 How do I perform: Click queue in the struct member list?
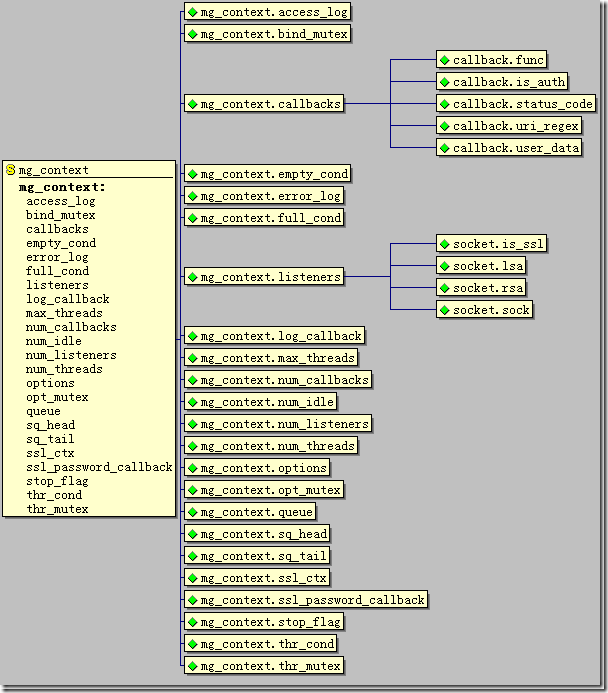click(43, 411)
